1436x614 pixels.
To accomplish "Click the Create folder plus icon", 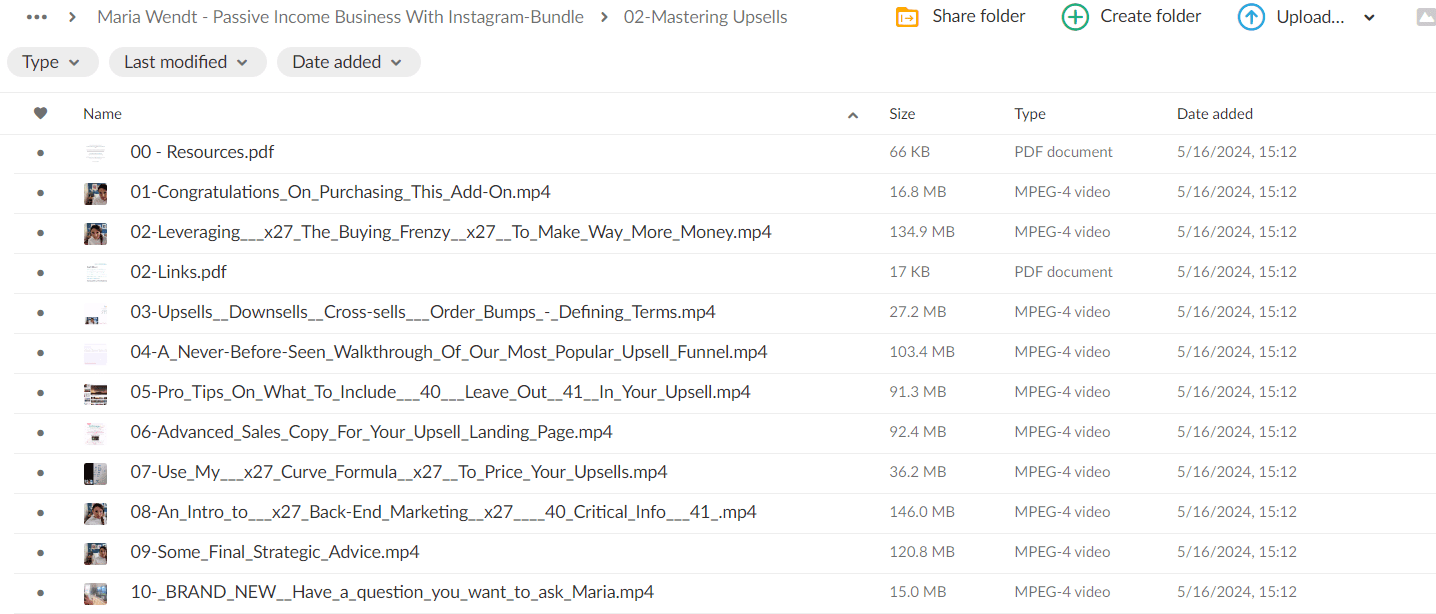I will (x=1075, y=17).
